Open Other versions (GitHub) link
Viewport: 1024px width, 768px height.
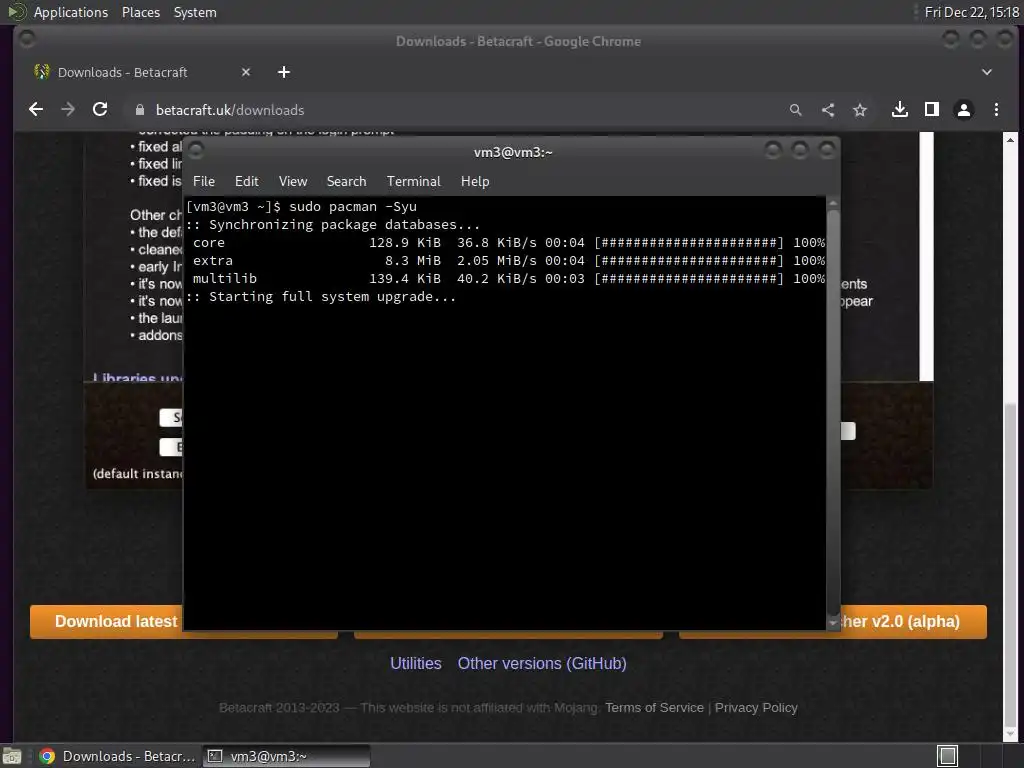[x=542, y=663]
